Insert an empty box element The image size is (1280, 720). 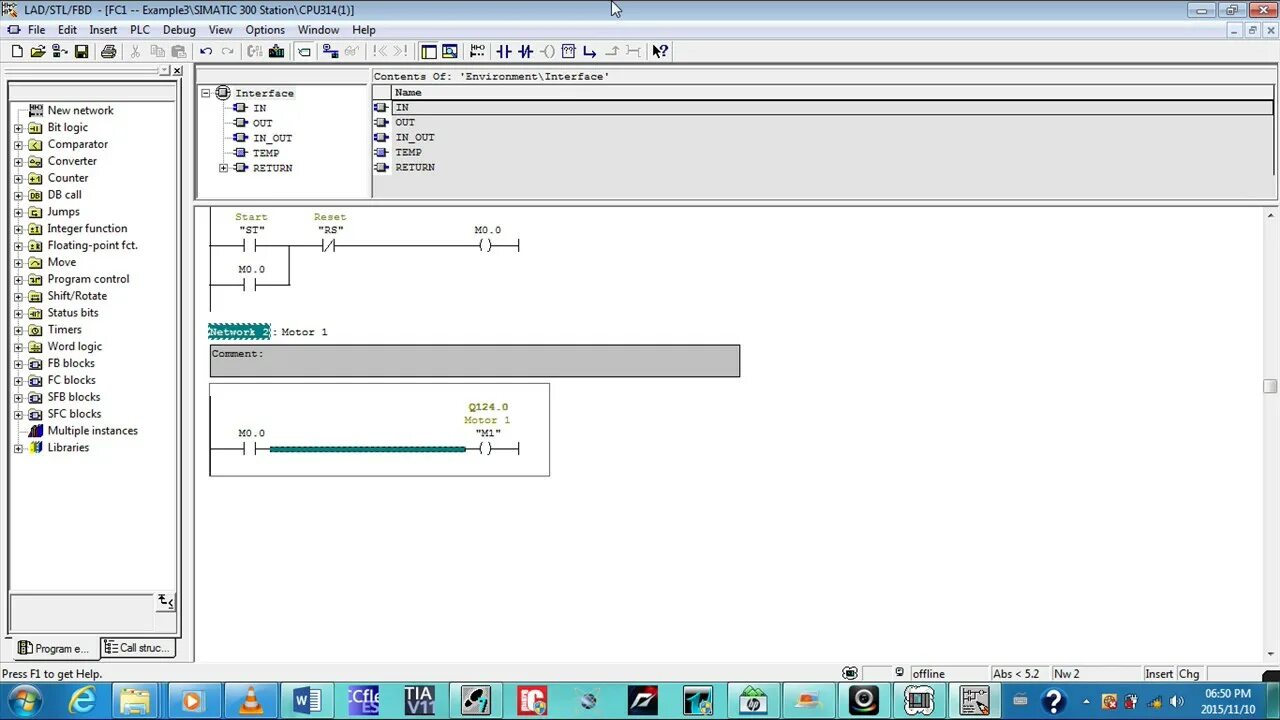click(x=568, y=51)
